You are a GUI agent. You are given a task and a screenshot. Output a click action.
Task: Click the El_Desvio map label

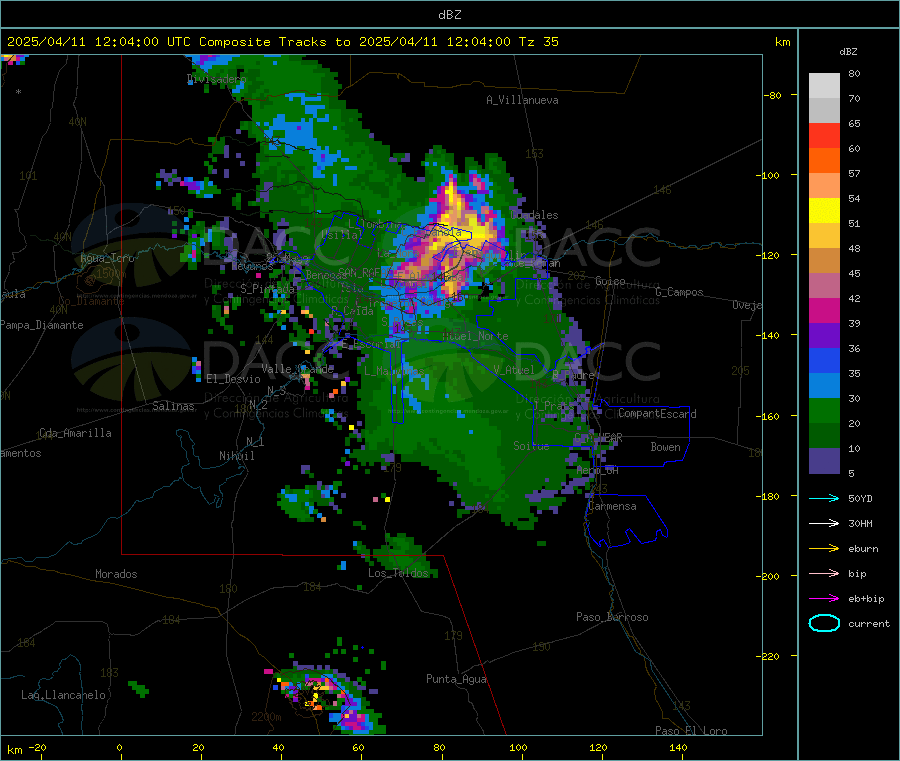233,379
